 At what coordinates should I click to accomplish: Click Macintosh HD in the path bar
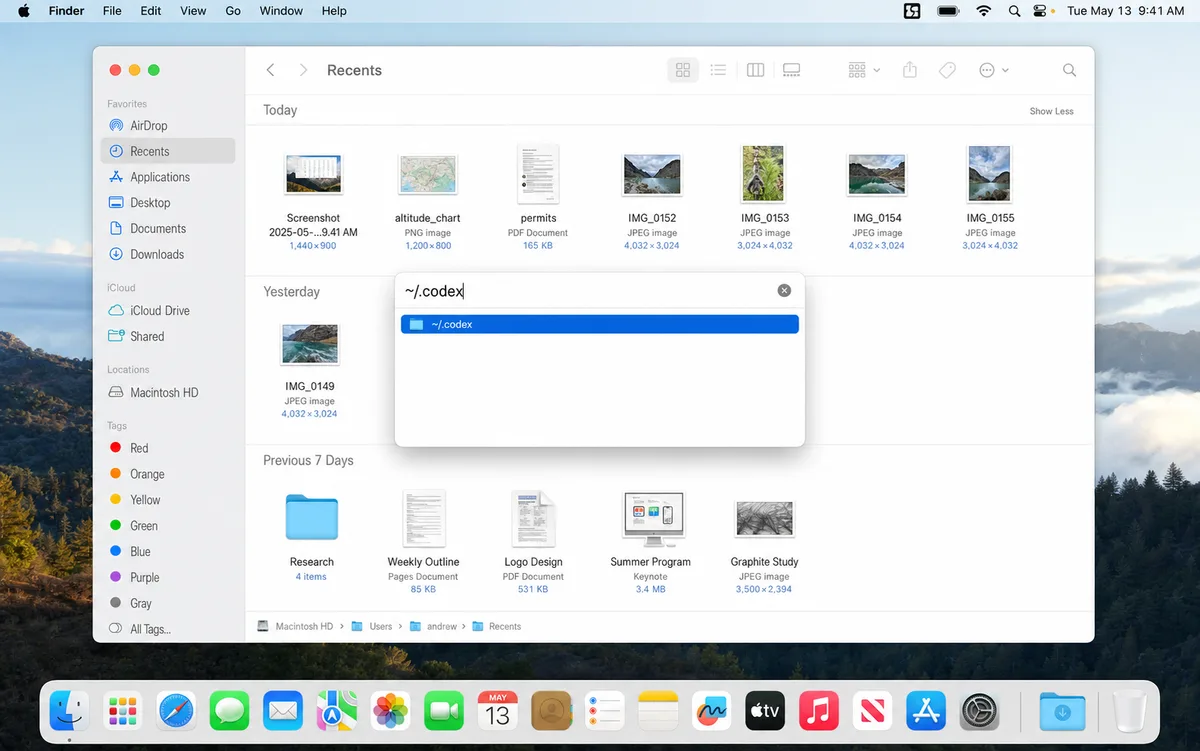pyautogui.click(x=295, y=626)
